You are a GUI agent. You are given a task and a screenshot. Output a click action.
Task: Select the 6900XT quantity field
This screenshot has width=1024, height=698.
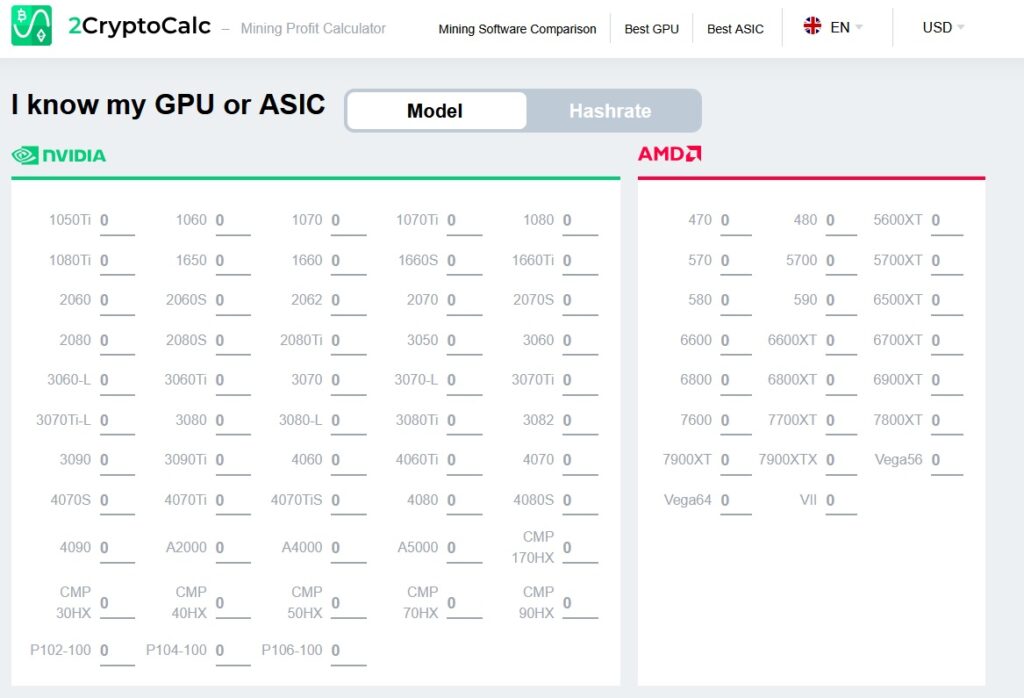click(947, 381)
